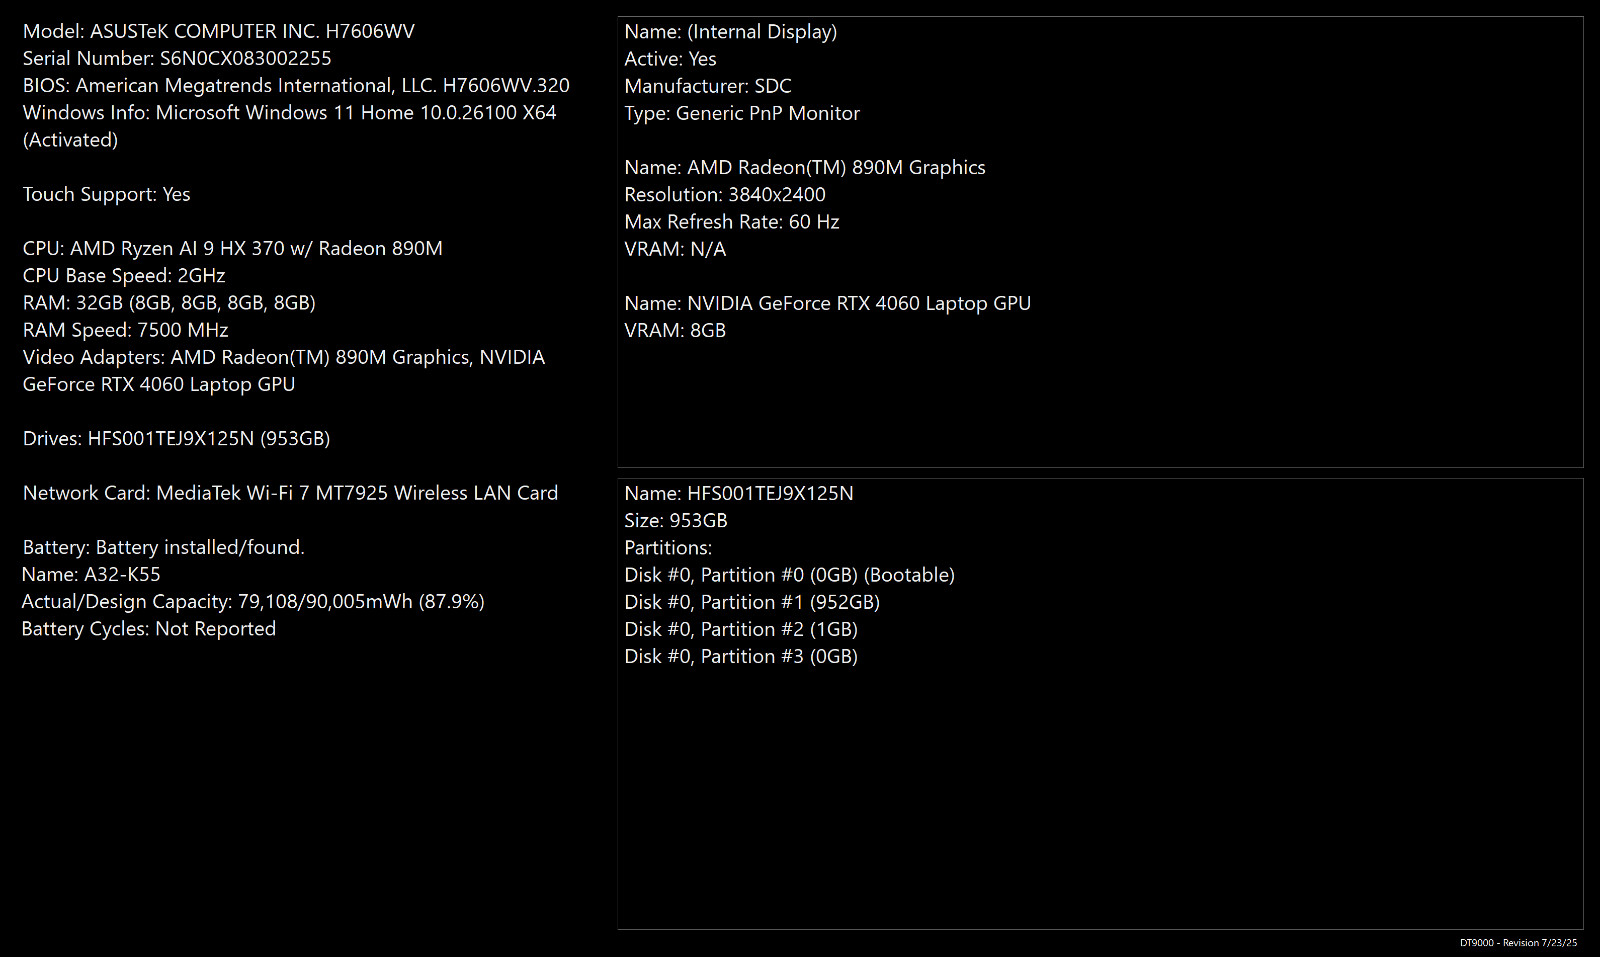Click the Partitions: heading
The height and width of the screenshot is (957, 1600).
pos(668,547)
